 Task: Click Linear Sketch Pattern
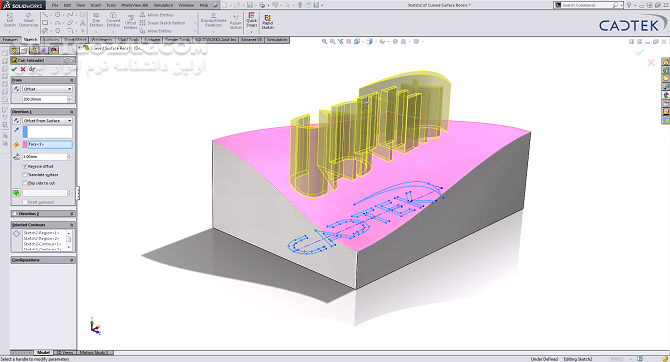click(162, 23)
